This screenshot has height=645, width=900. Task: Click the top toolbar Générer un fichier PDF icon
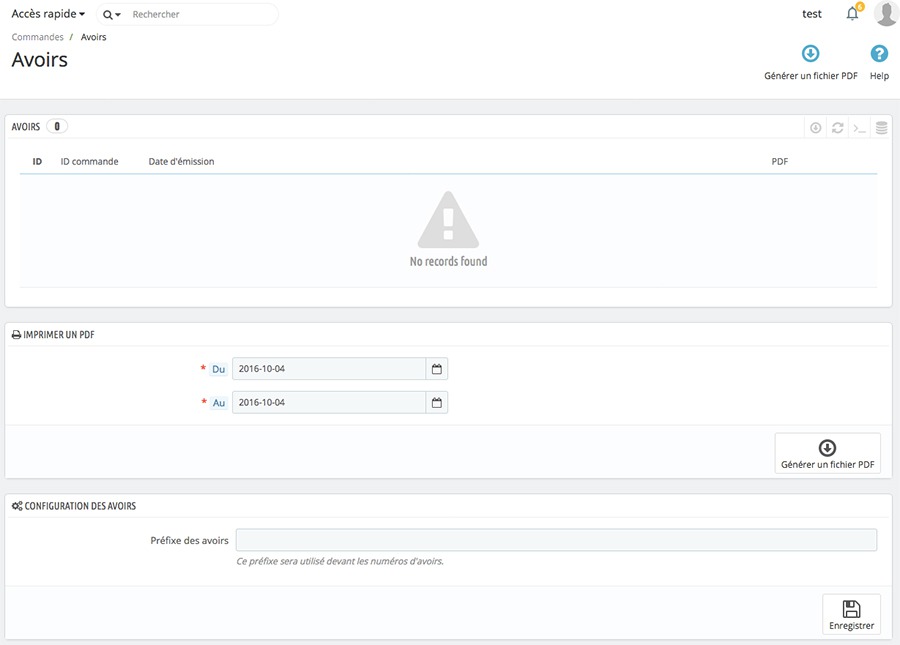[811, 55]
